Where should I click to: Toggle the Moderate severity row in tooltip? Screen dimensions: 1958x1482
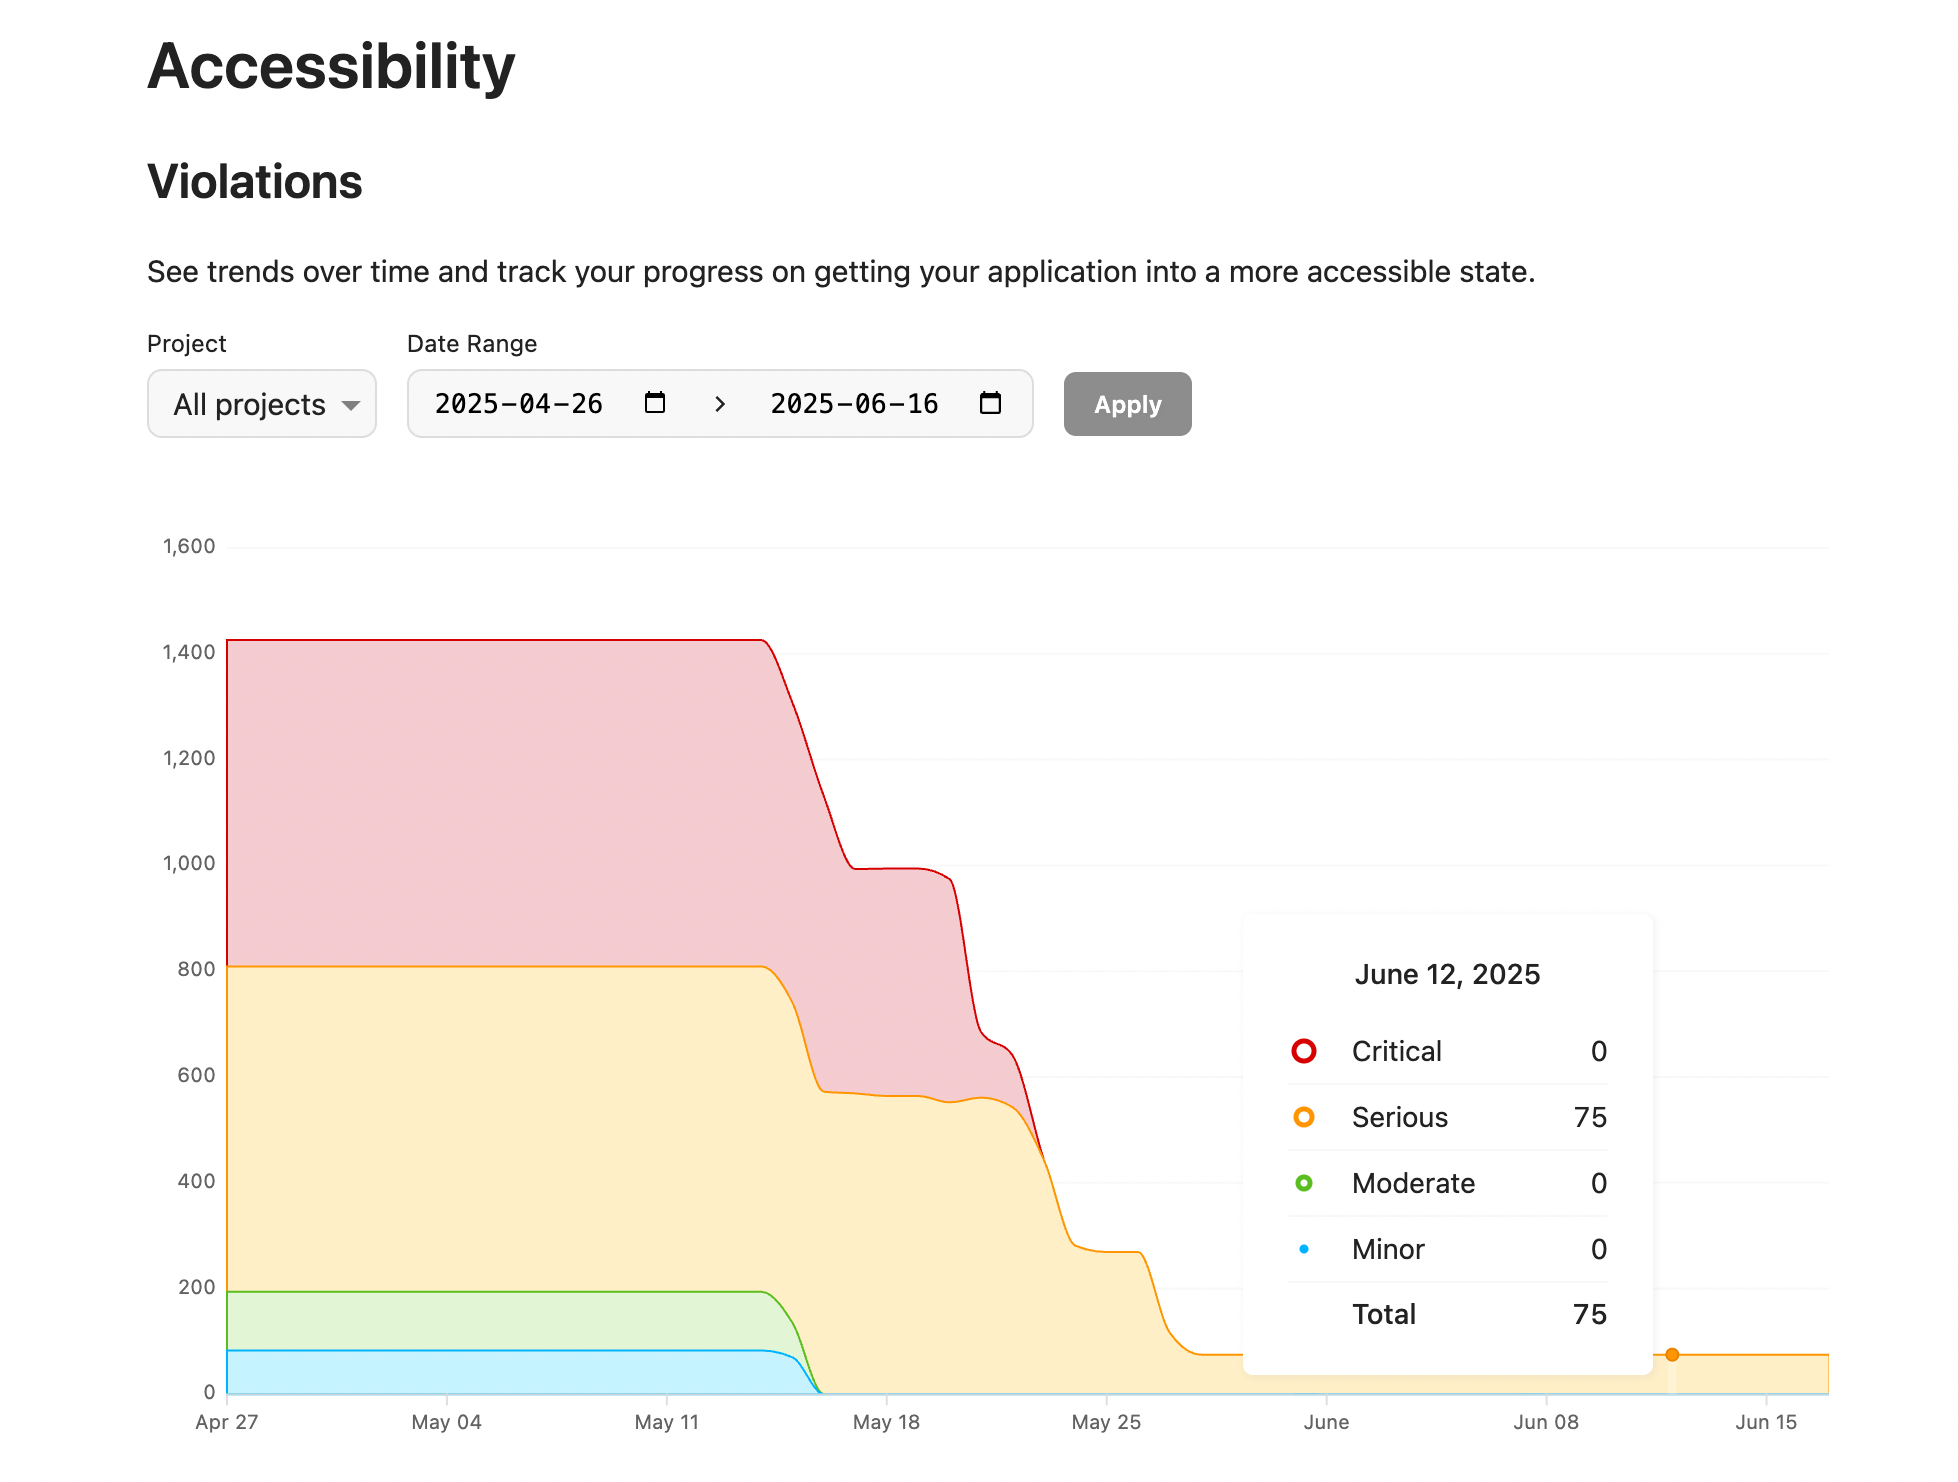pos(1447,1183)
